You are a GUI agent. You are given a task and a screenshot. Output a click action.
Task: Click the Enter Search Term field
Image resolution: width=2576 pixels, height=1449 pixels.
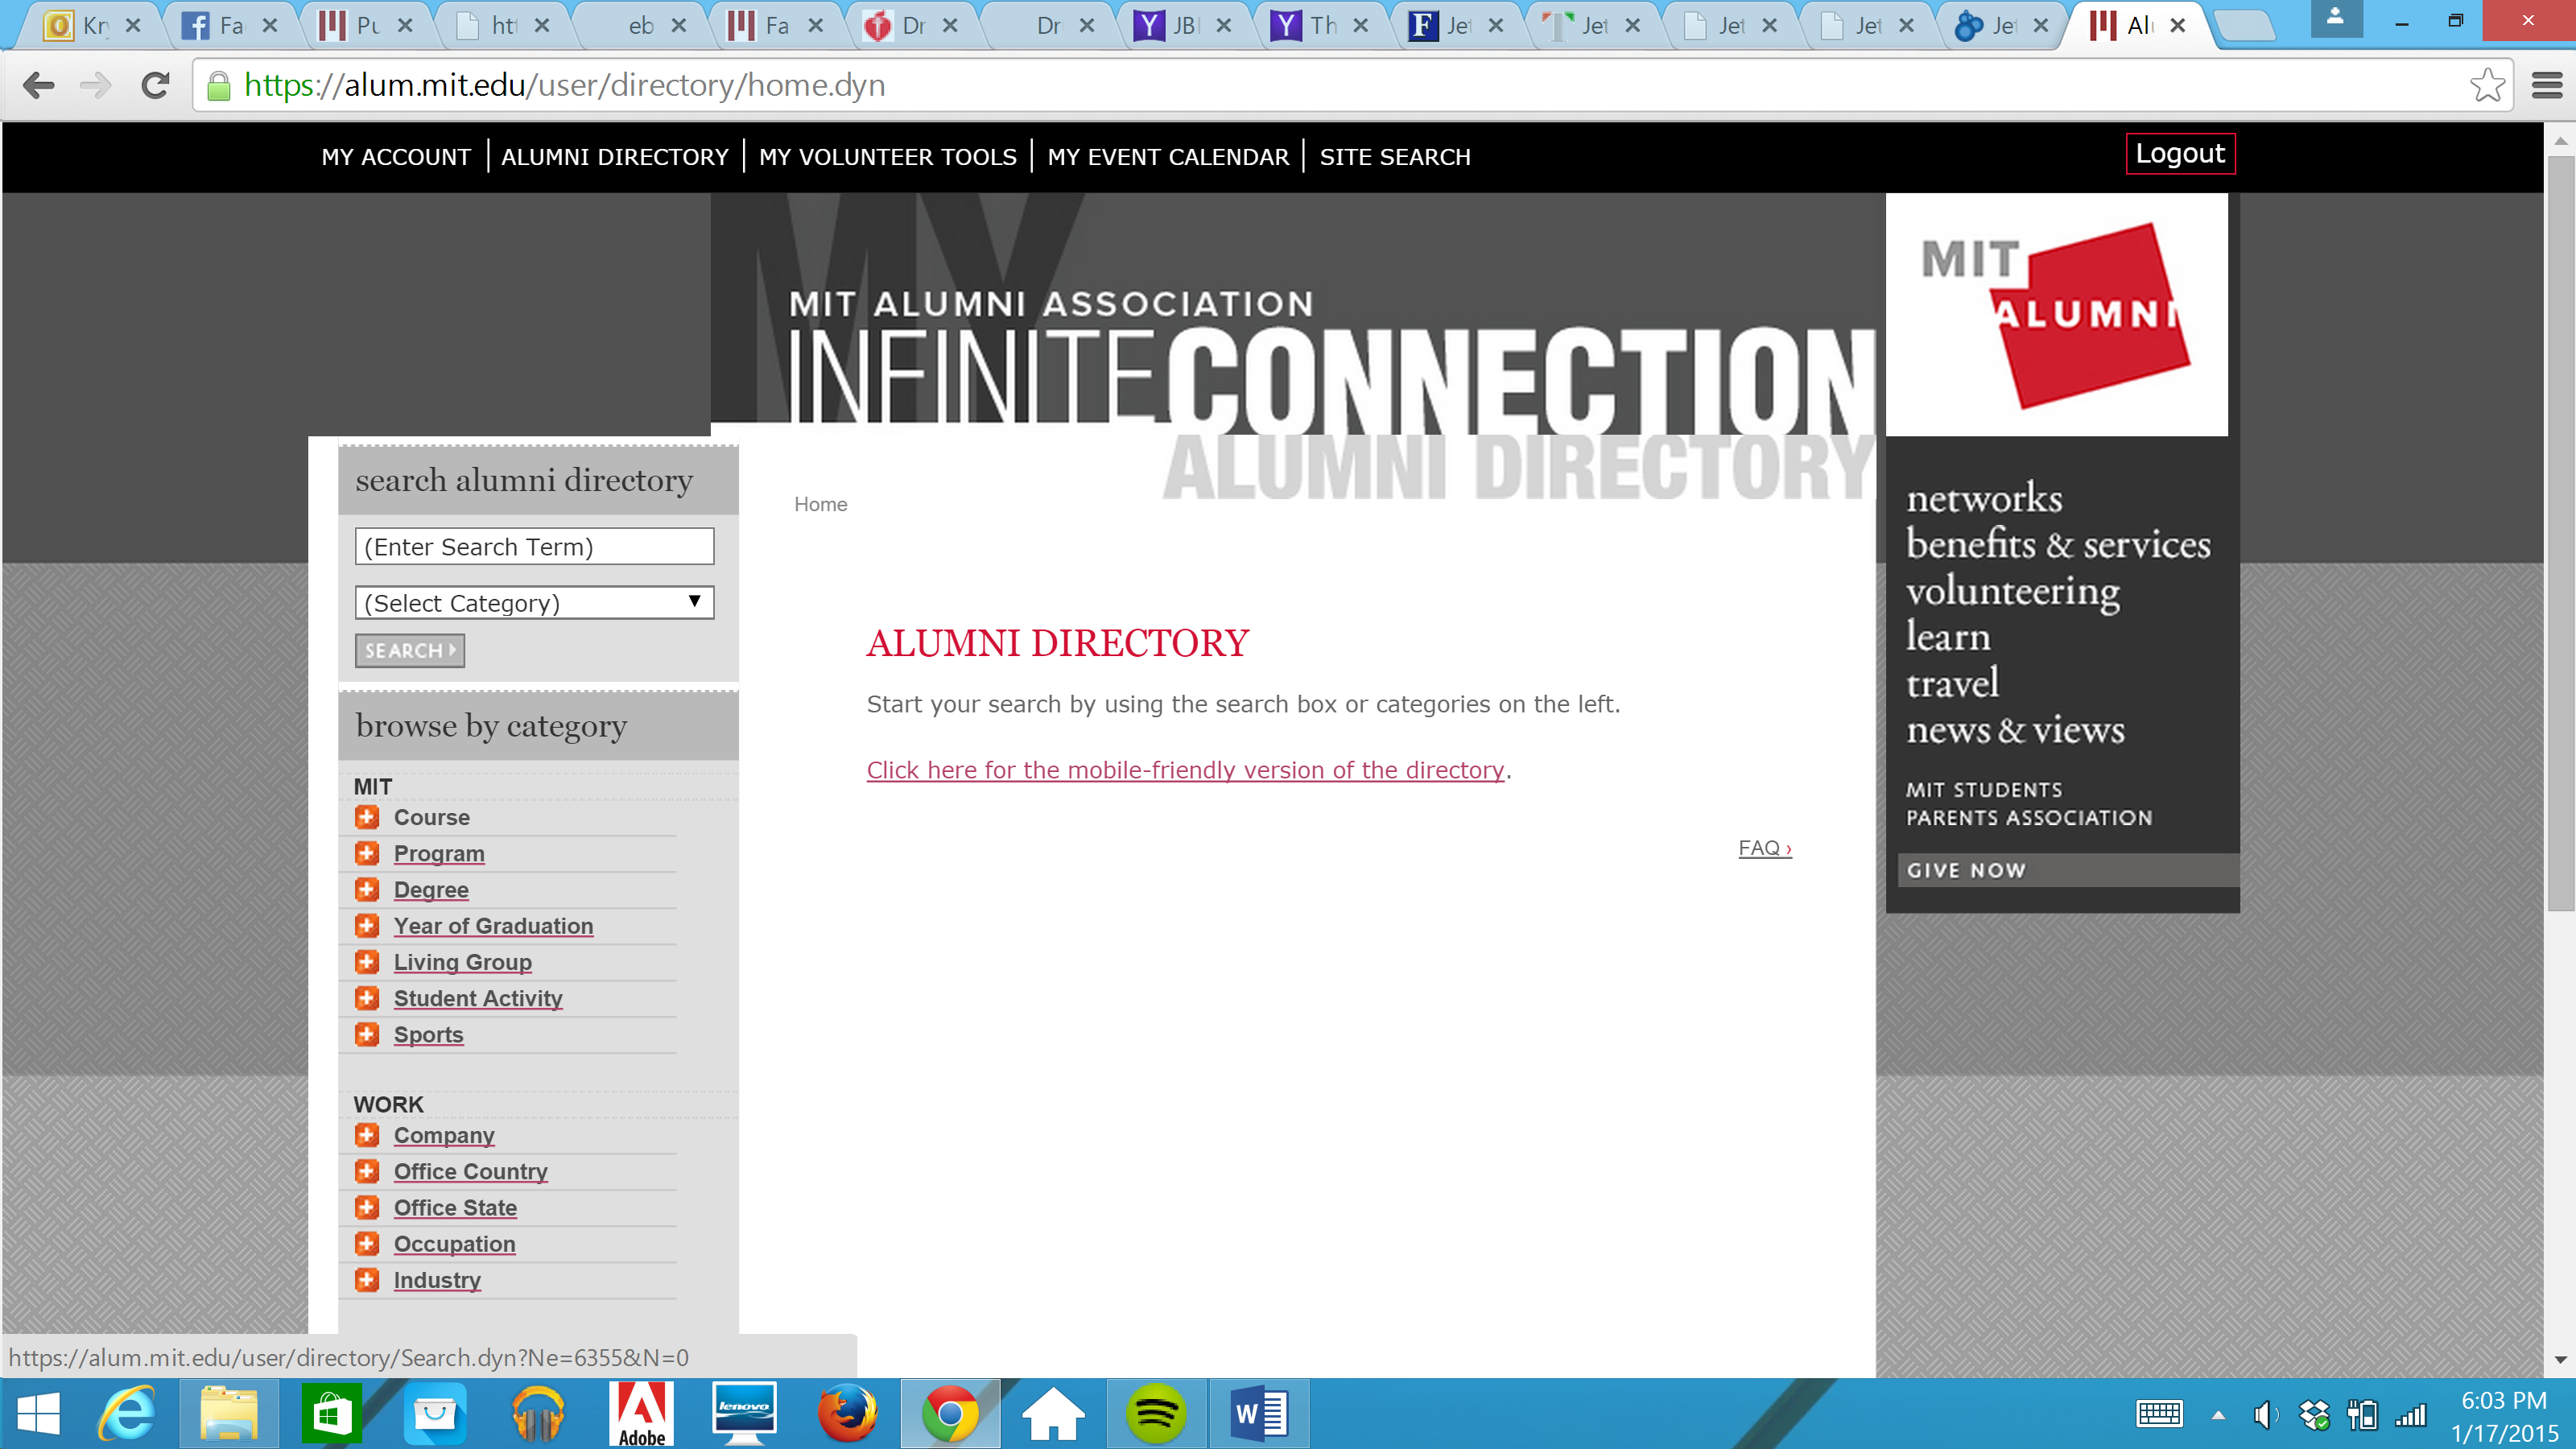coord(534,546)
